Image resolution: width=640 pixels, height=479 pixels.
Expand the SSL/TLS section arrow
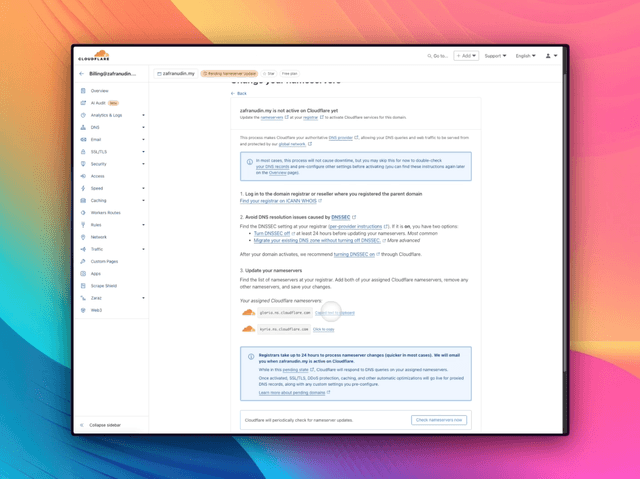point(143,152)
